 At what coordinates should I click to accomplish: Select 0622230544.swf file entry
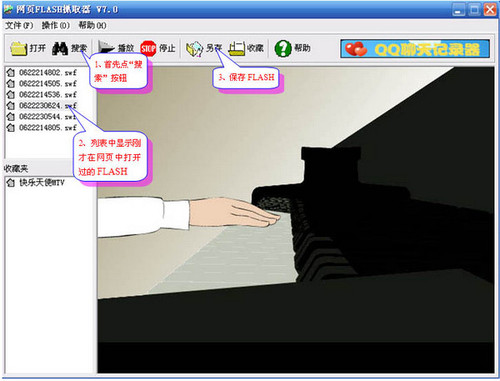point(42,116)
